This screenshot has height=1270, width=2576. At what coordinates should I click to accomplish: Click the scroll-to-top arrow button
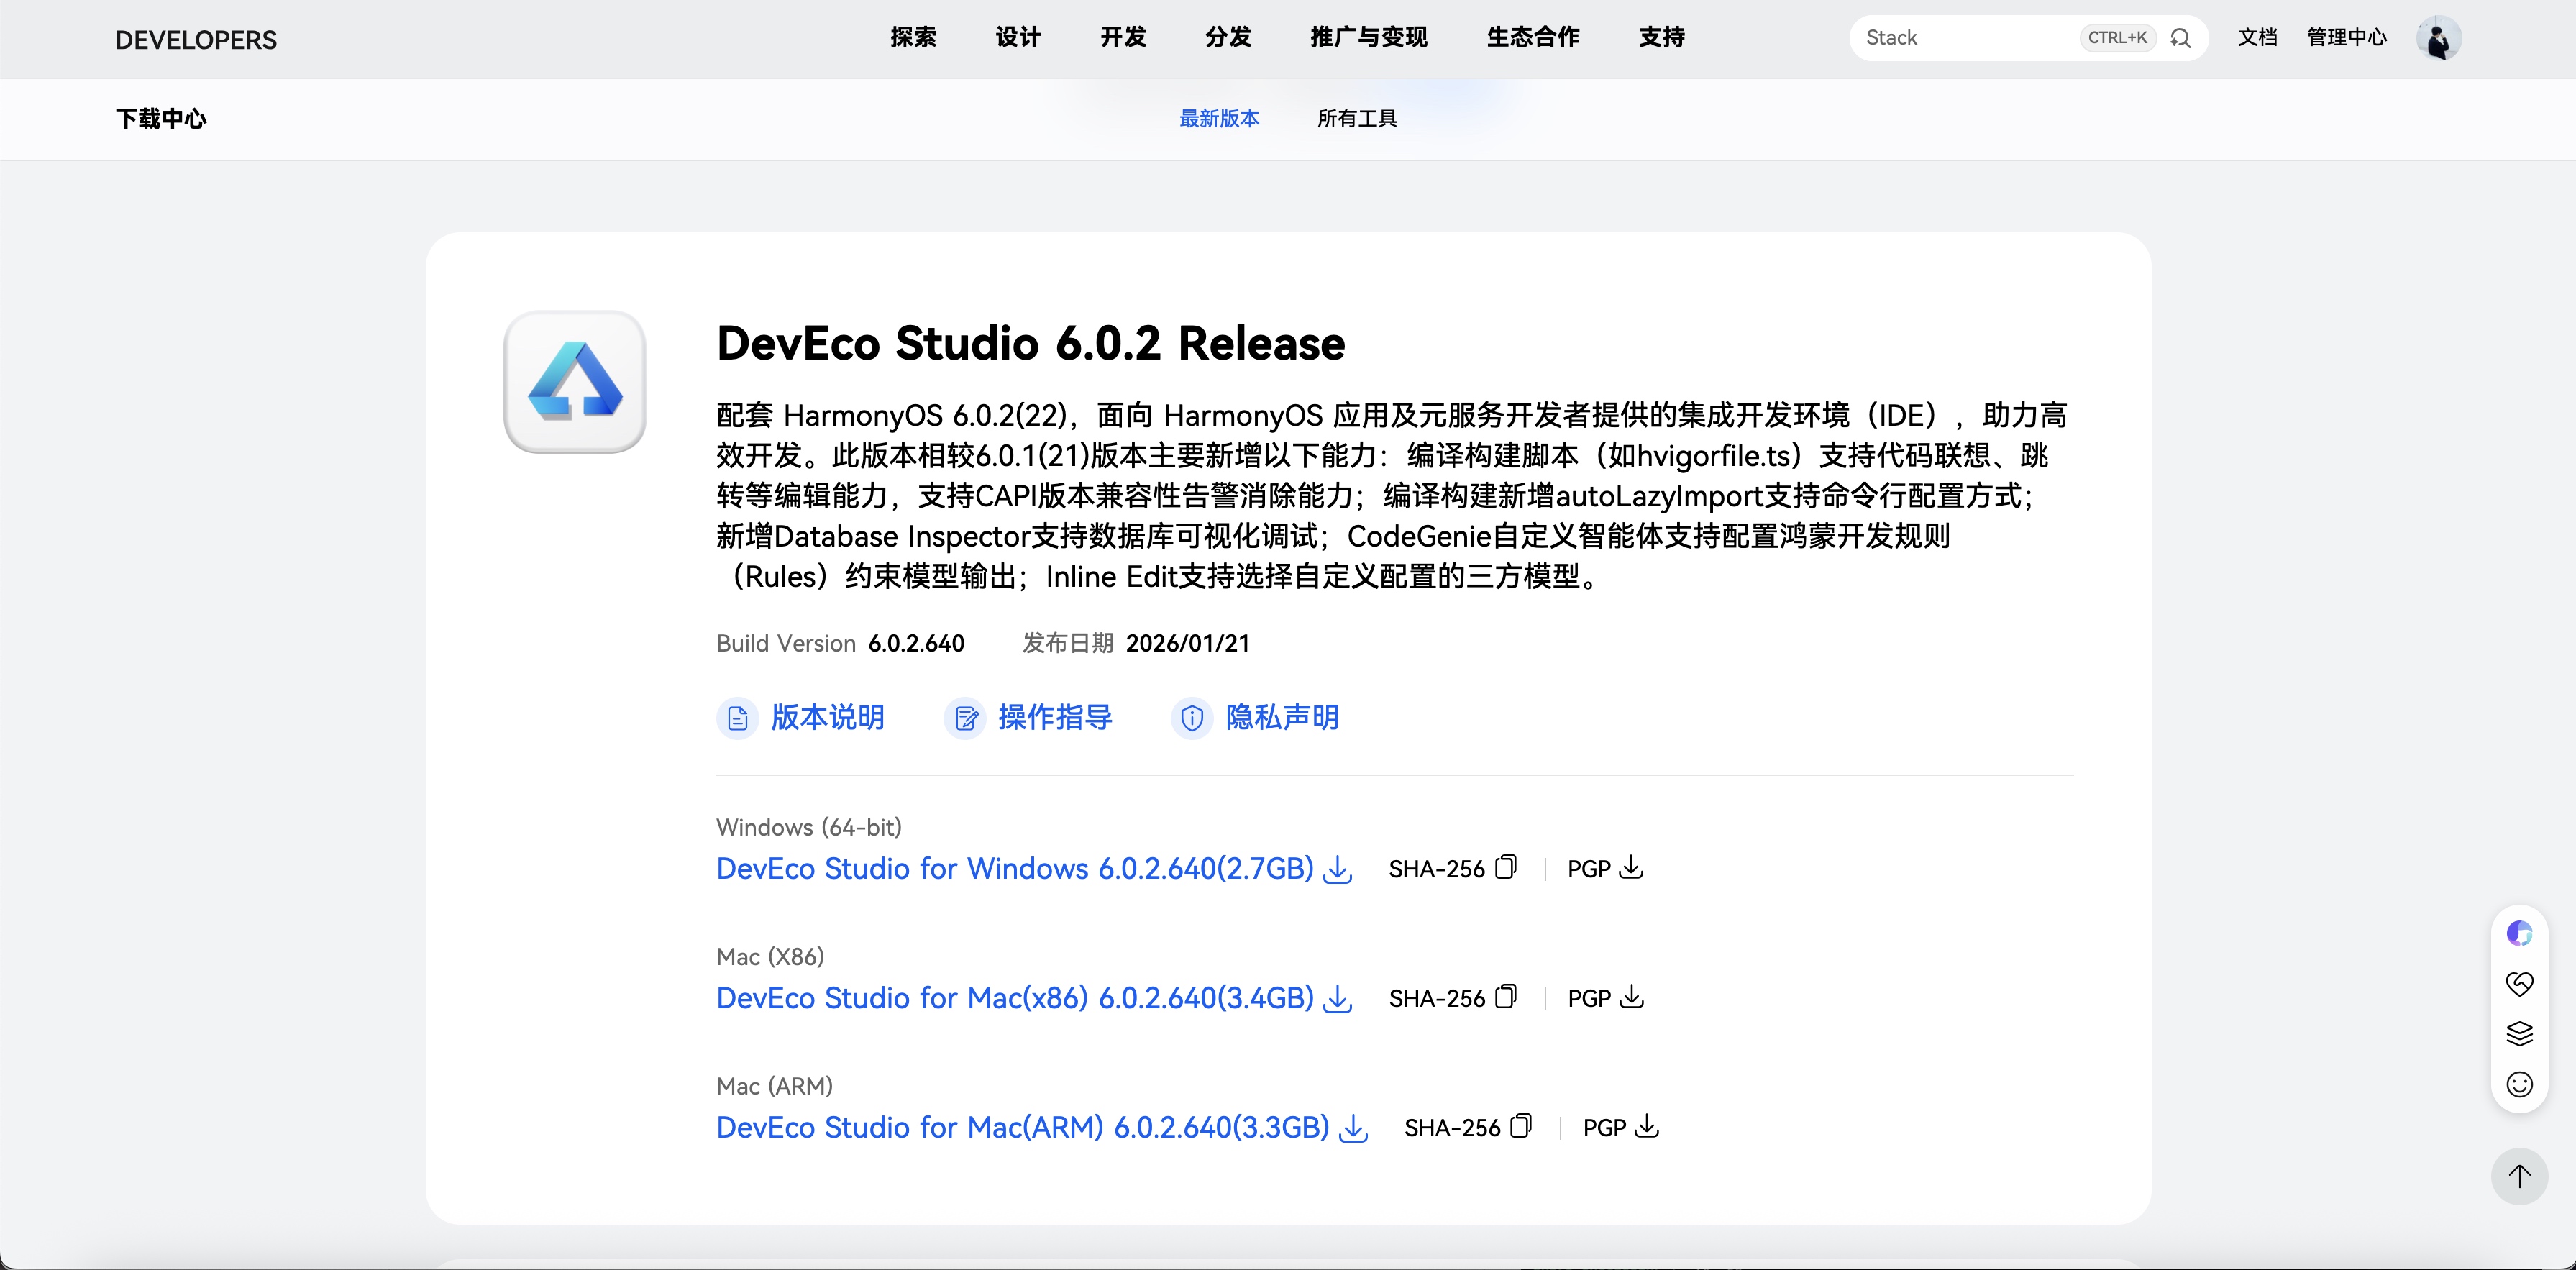2519,1176
